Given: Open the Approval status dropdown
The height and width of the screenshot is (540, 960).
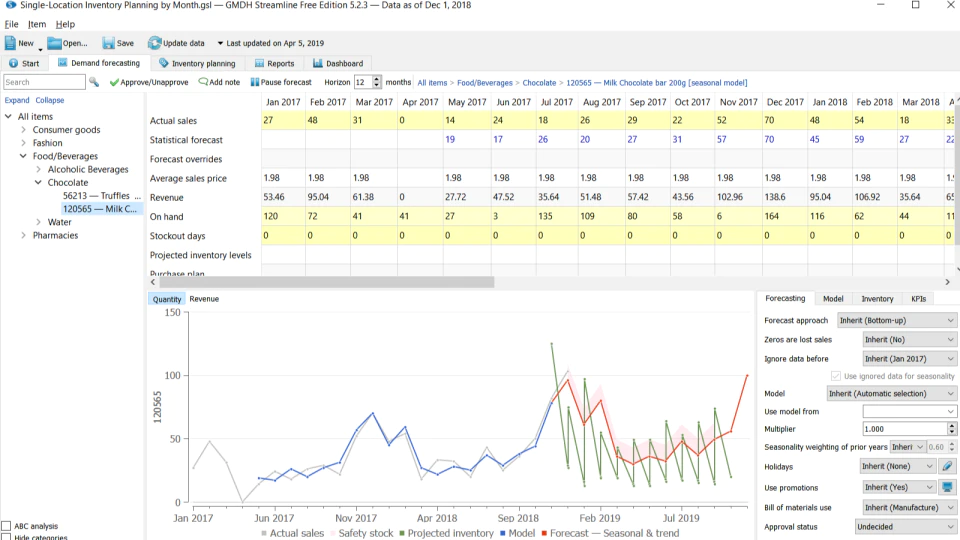Looking at the screenshot, I should tap(906, 527).
